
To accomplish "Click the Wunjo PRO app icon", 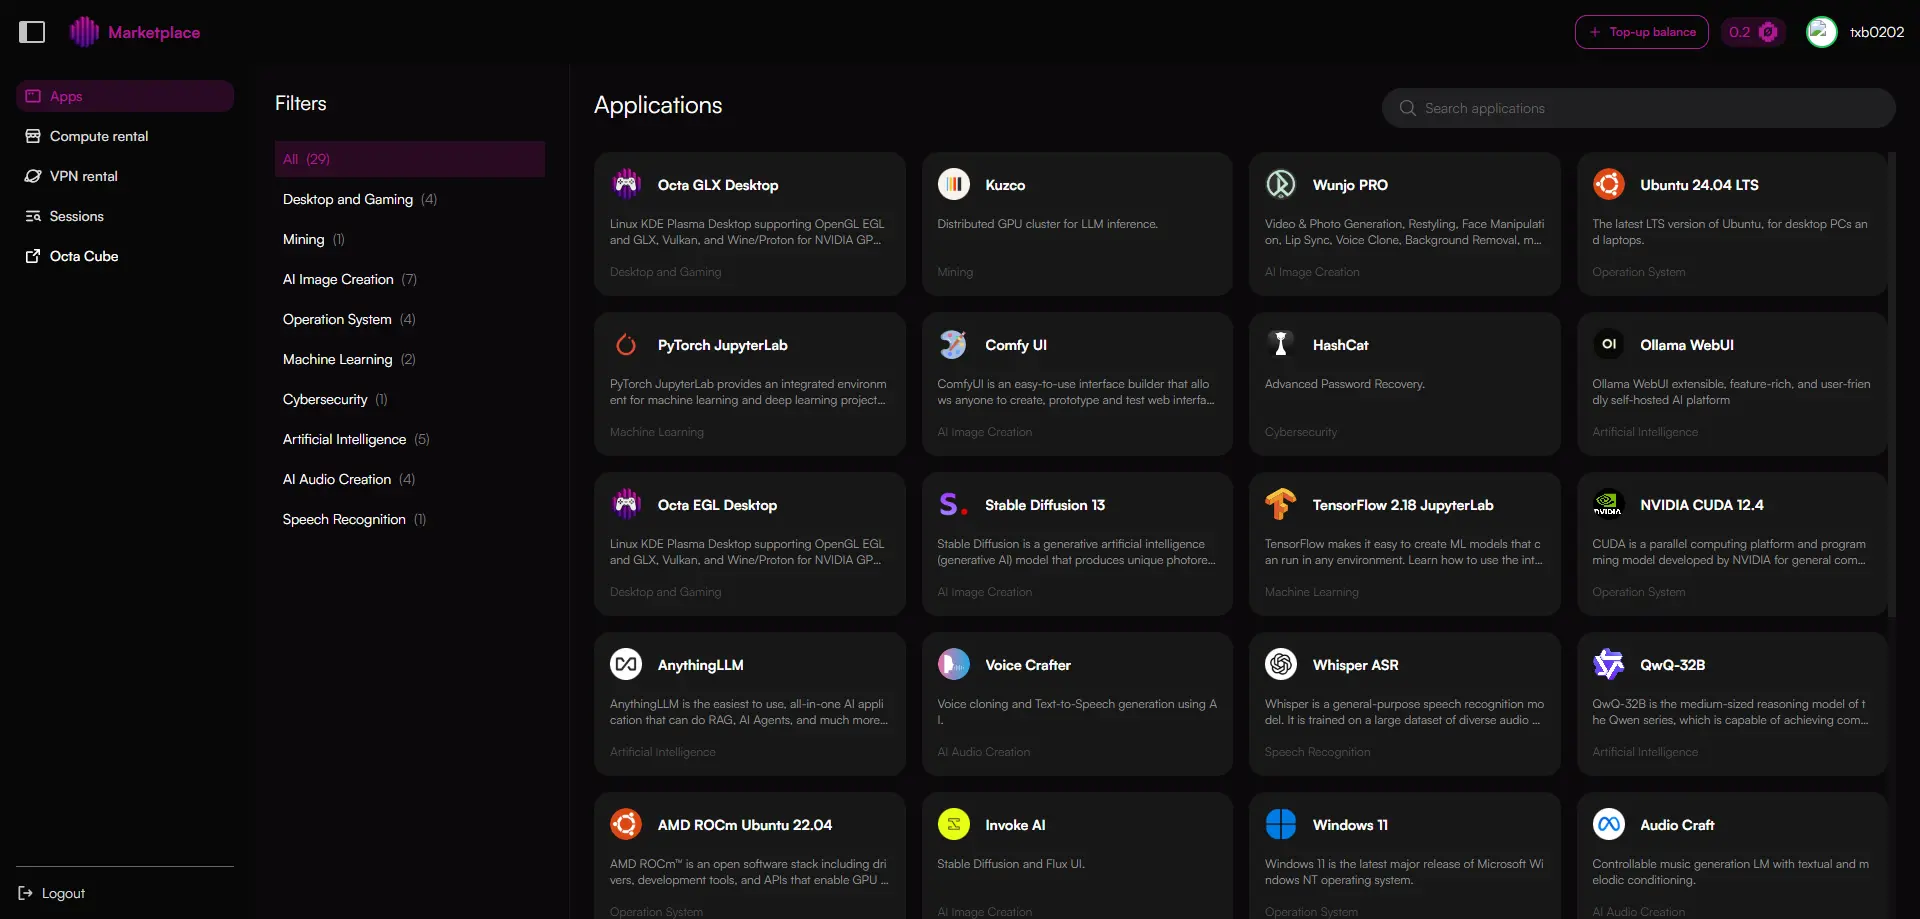I will coord(1281,184).
